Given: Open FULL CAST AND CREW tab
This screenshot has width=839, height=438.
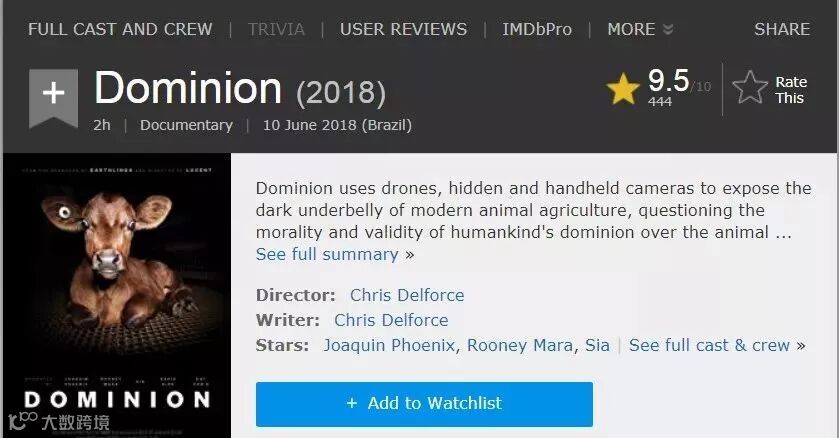Looking at the screenshot, I should [120, 29].
